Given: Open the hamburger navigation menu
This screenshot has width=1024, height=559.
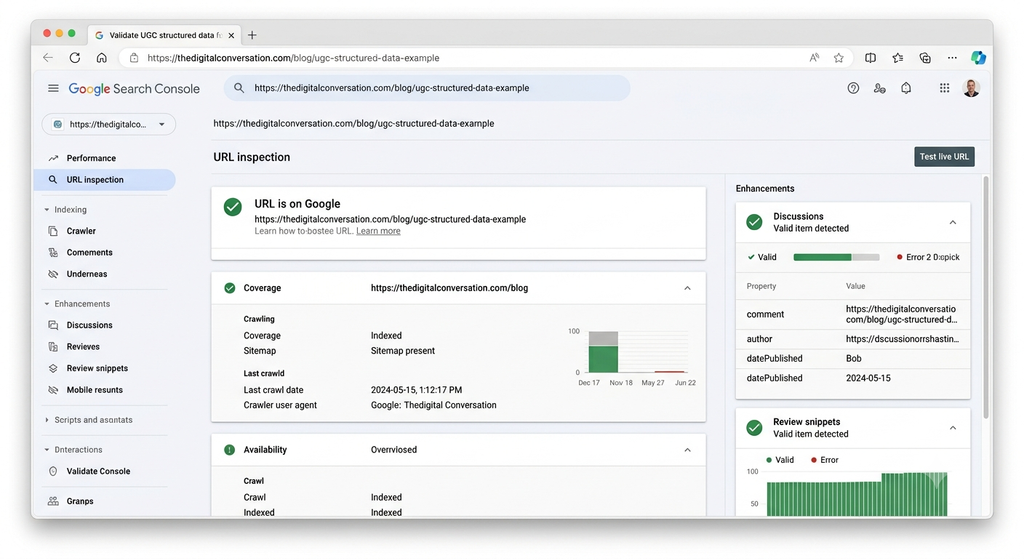Looking at the screenshot, I should click(x=53, y=88).
